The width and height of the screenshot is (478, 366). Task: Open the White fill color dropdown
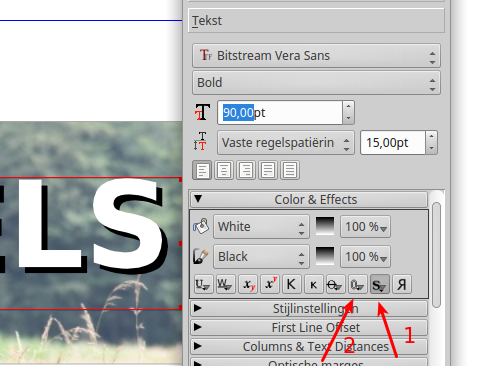coord(261,227)
